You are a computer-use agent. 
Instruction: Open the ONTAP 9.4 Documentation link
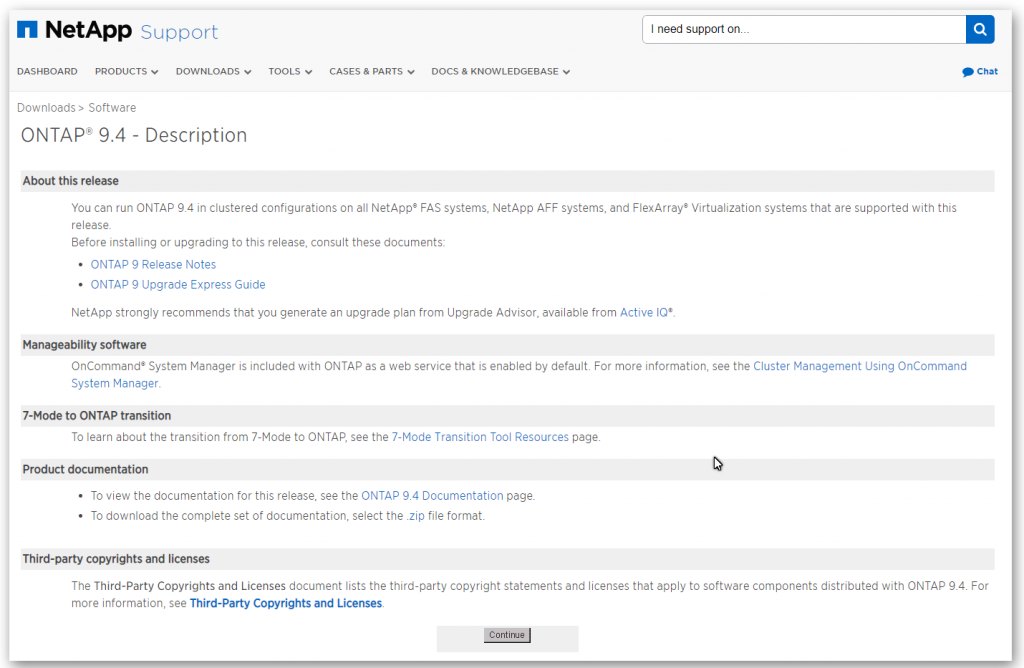[x=432, y=495]
